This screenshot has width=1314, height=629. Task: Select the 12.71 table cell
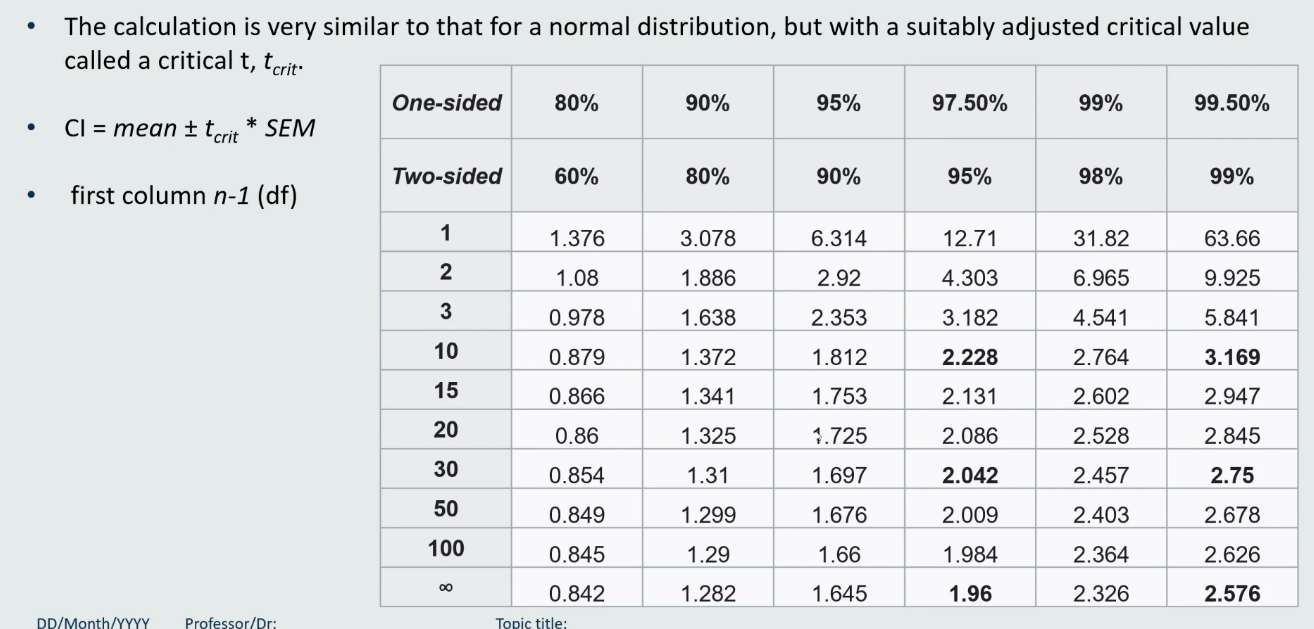coord(970,239)
